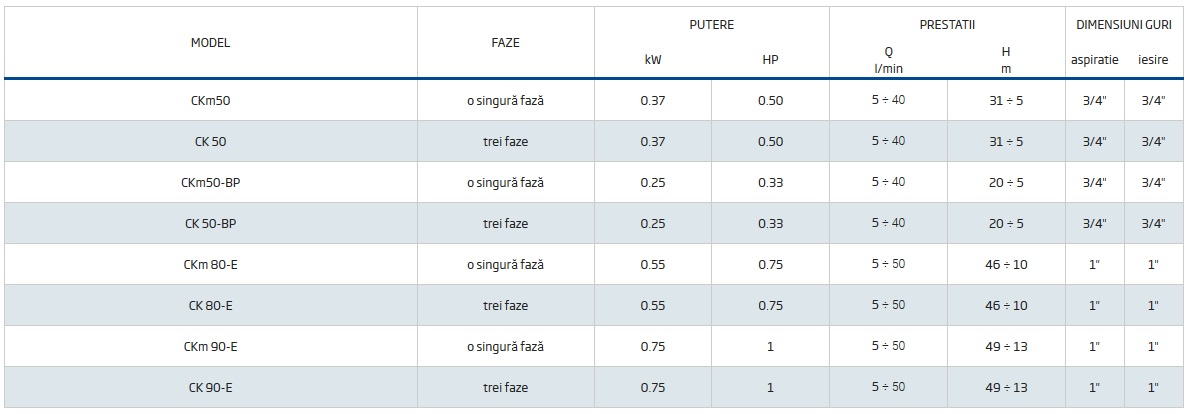
Task: Click the H m subheader
Action: [x=1006, y=60]
